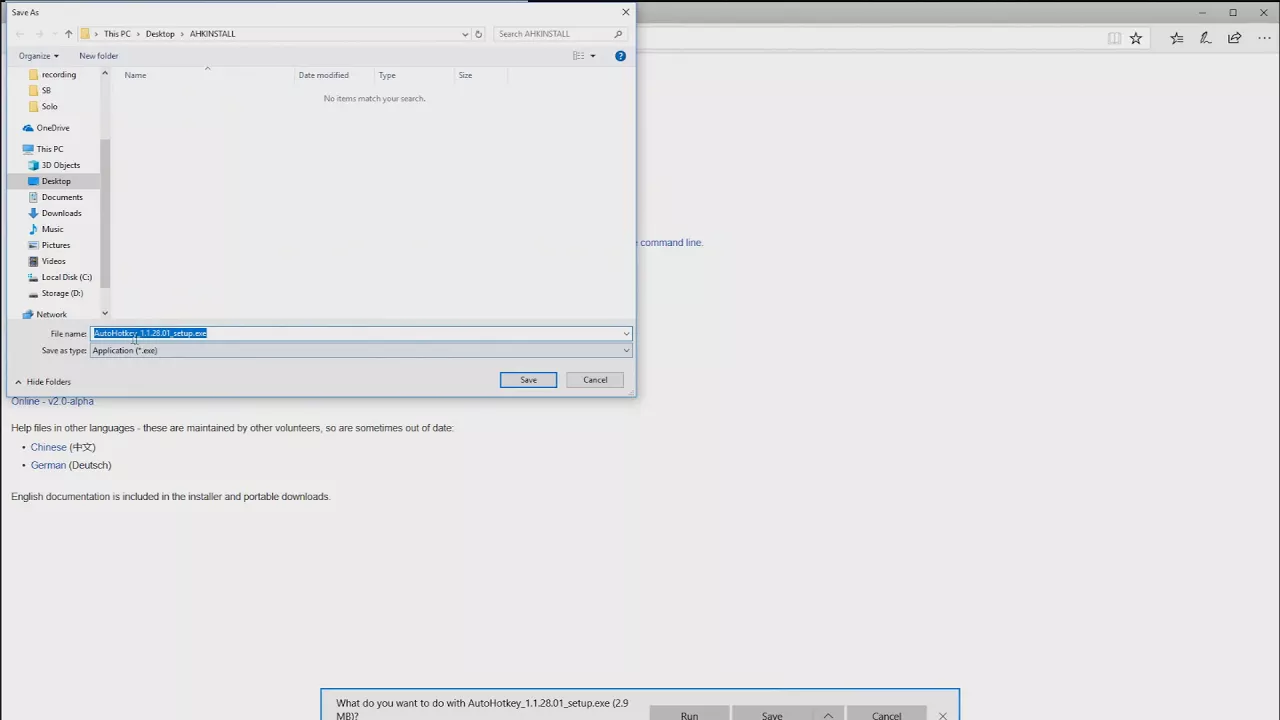Image resolution: width=1280 pixels, height=720 pixels.
Task: Click the Forward arrow in Save As dialog
Action: click(x=40, y=34)
